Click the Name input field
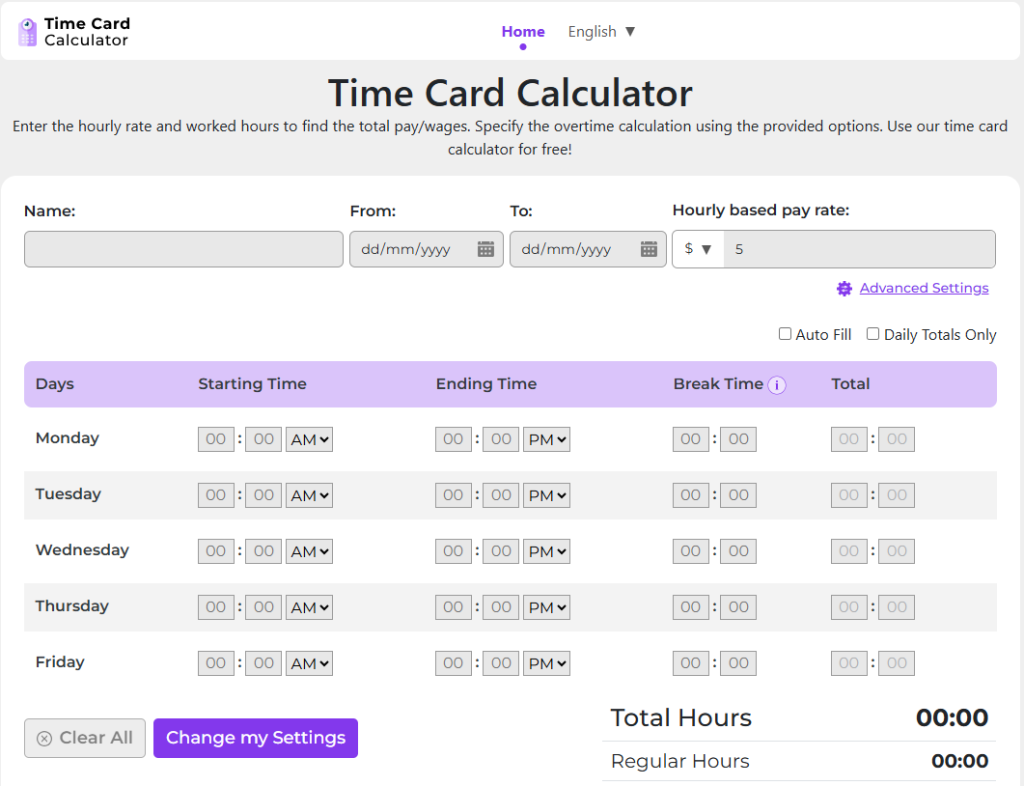This screenshot has height=786, width=1024. tap(183, 249)
